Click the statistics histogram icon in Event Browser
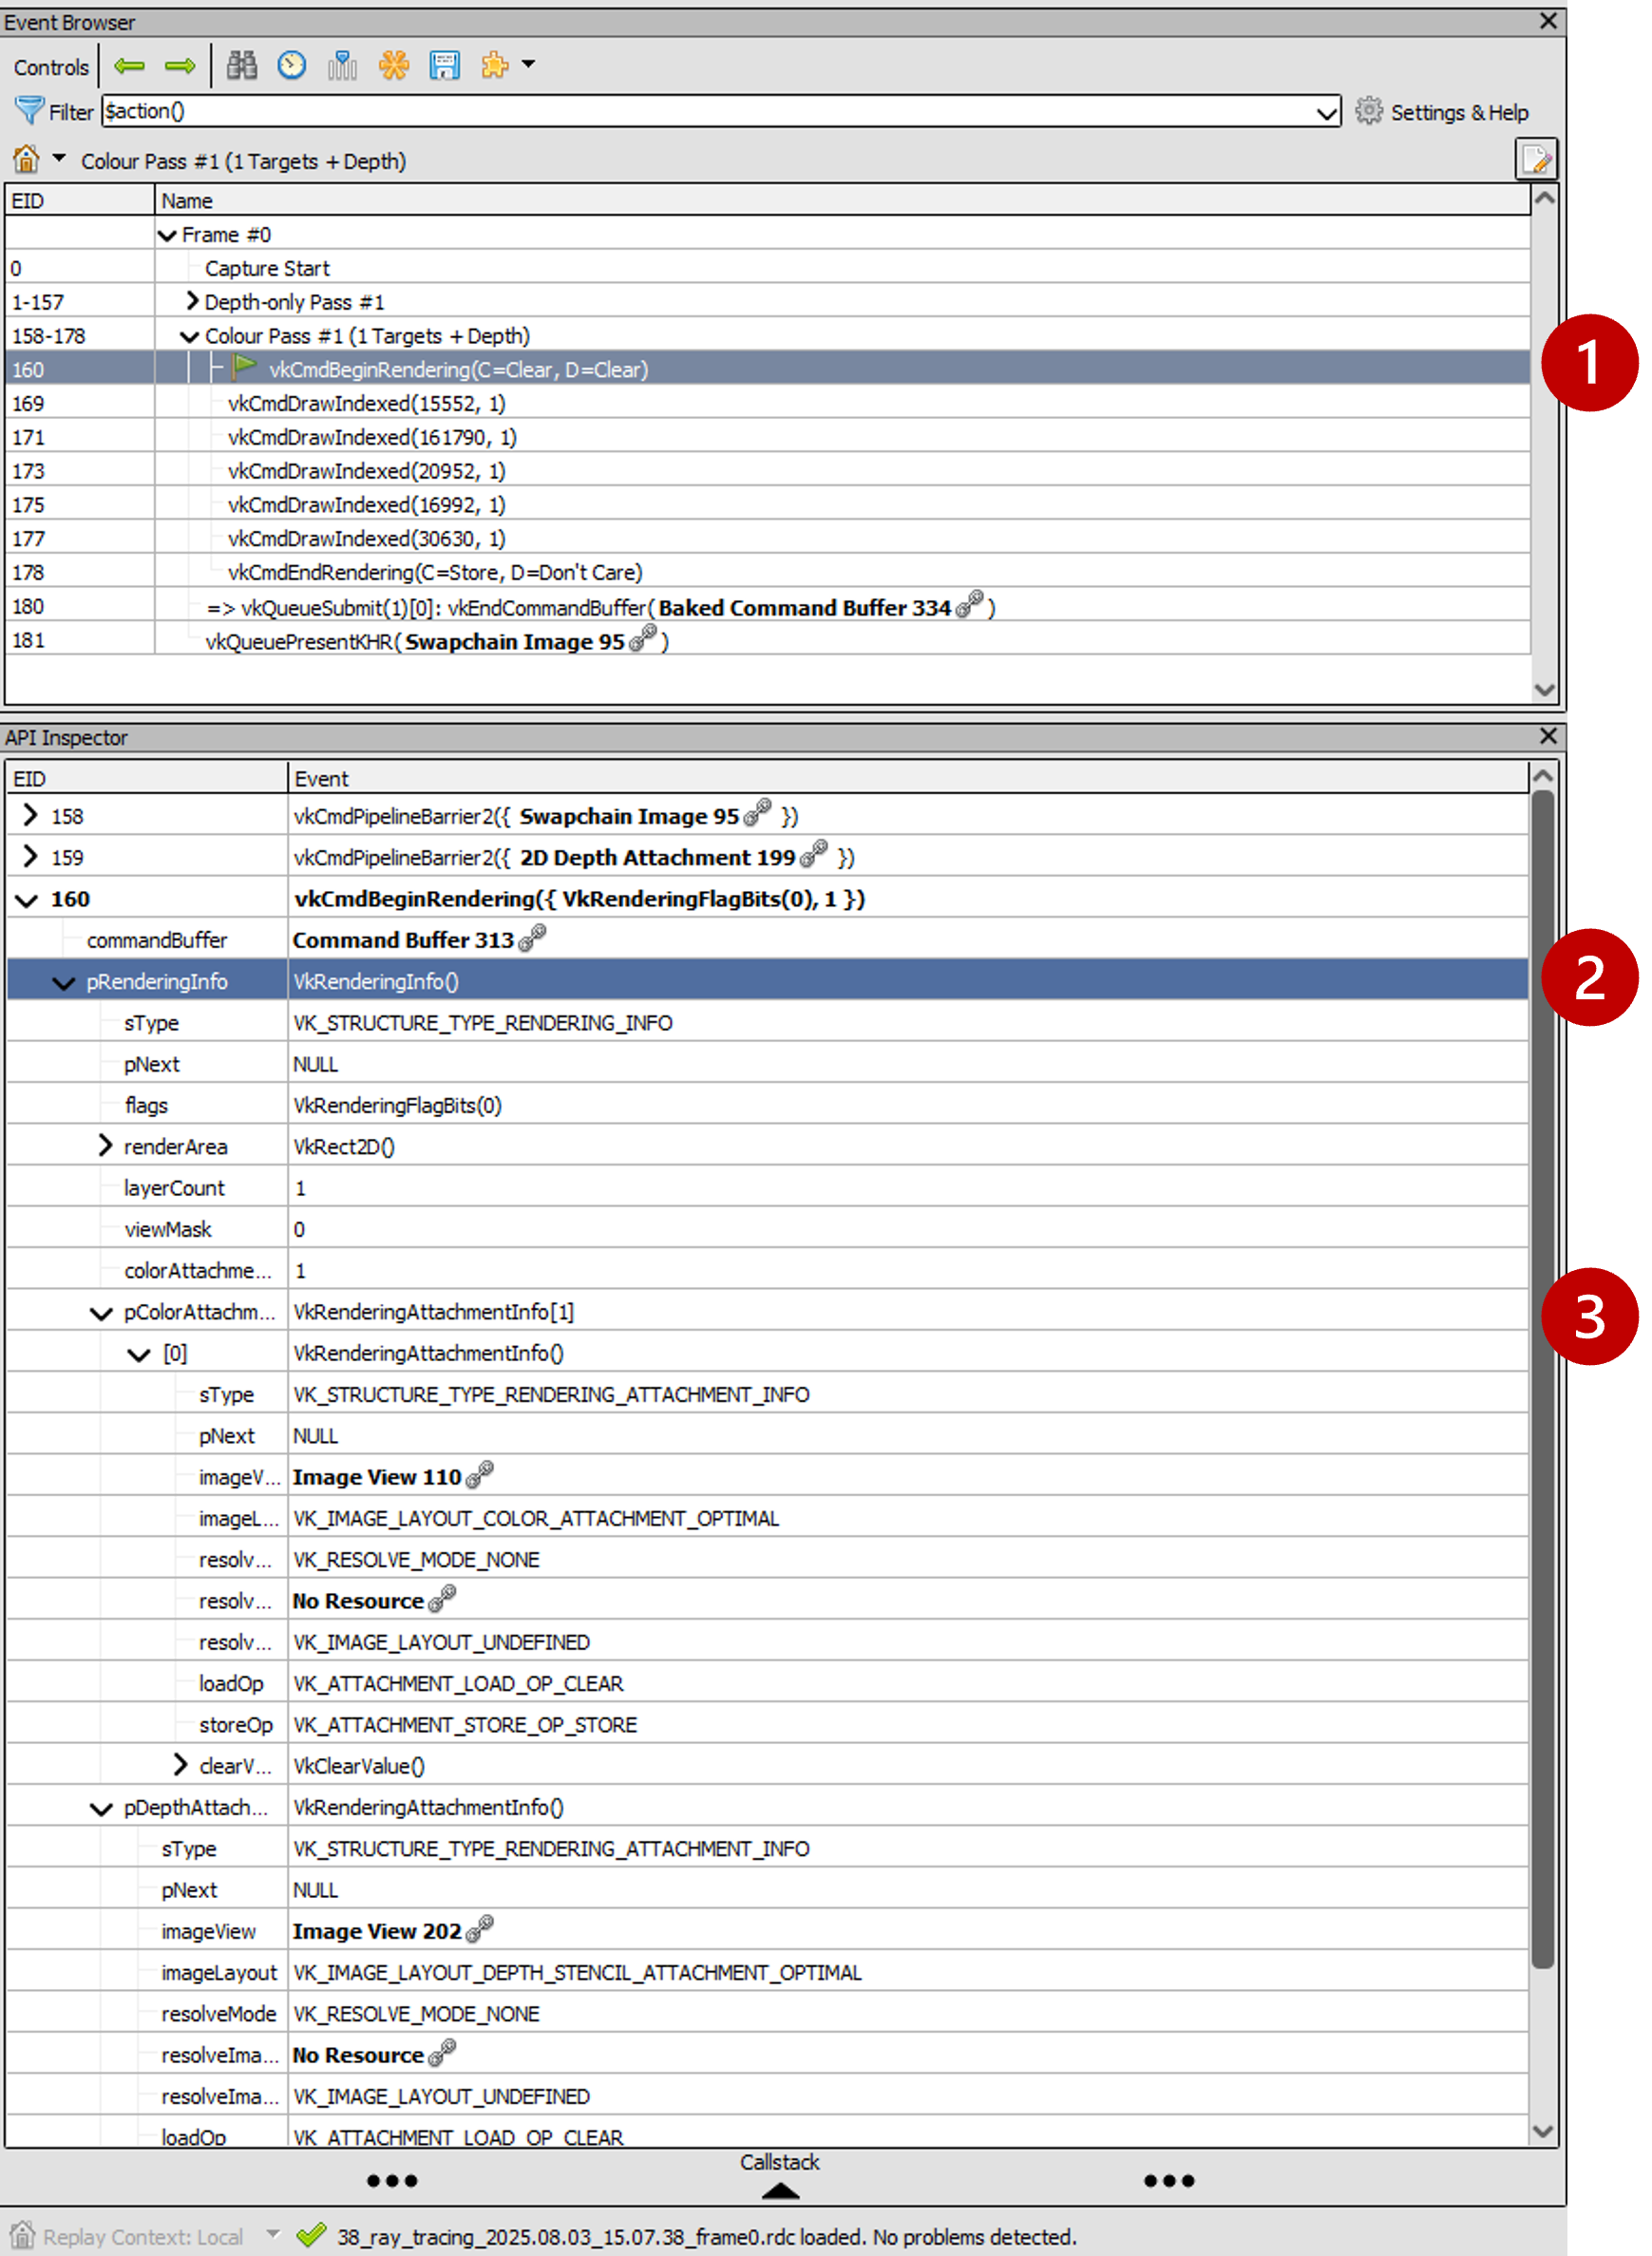 [x=342, y=66]
